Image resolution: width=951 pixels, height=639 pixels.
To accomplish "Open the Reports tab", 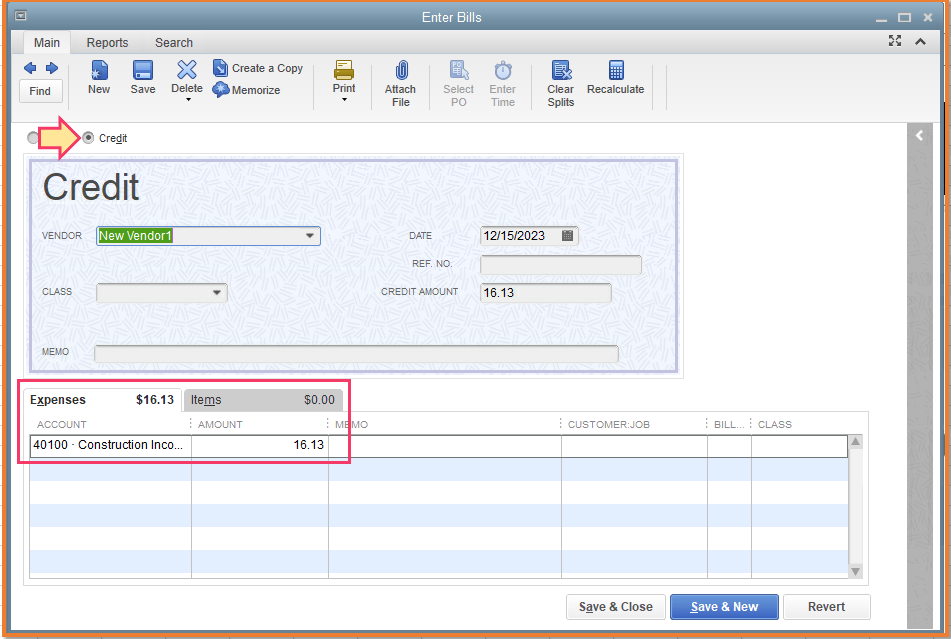I will click(107, 42).
